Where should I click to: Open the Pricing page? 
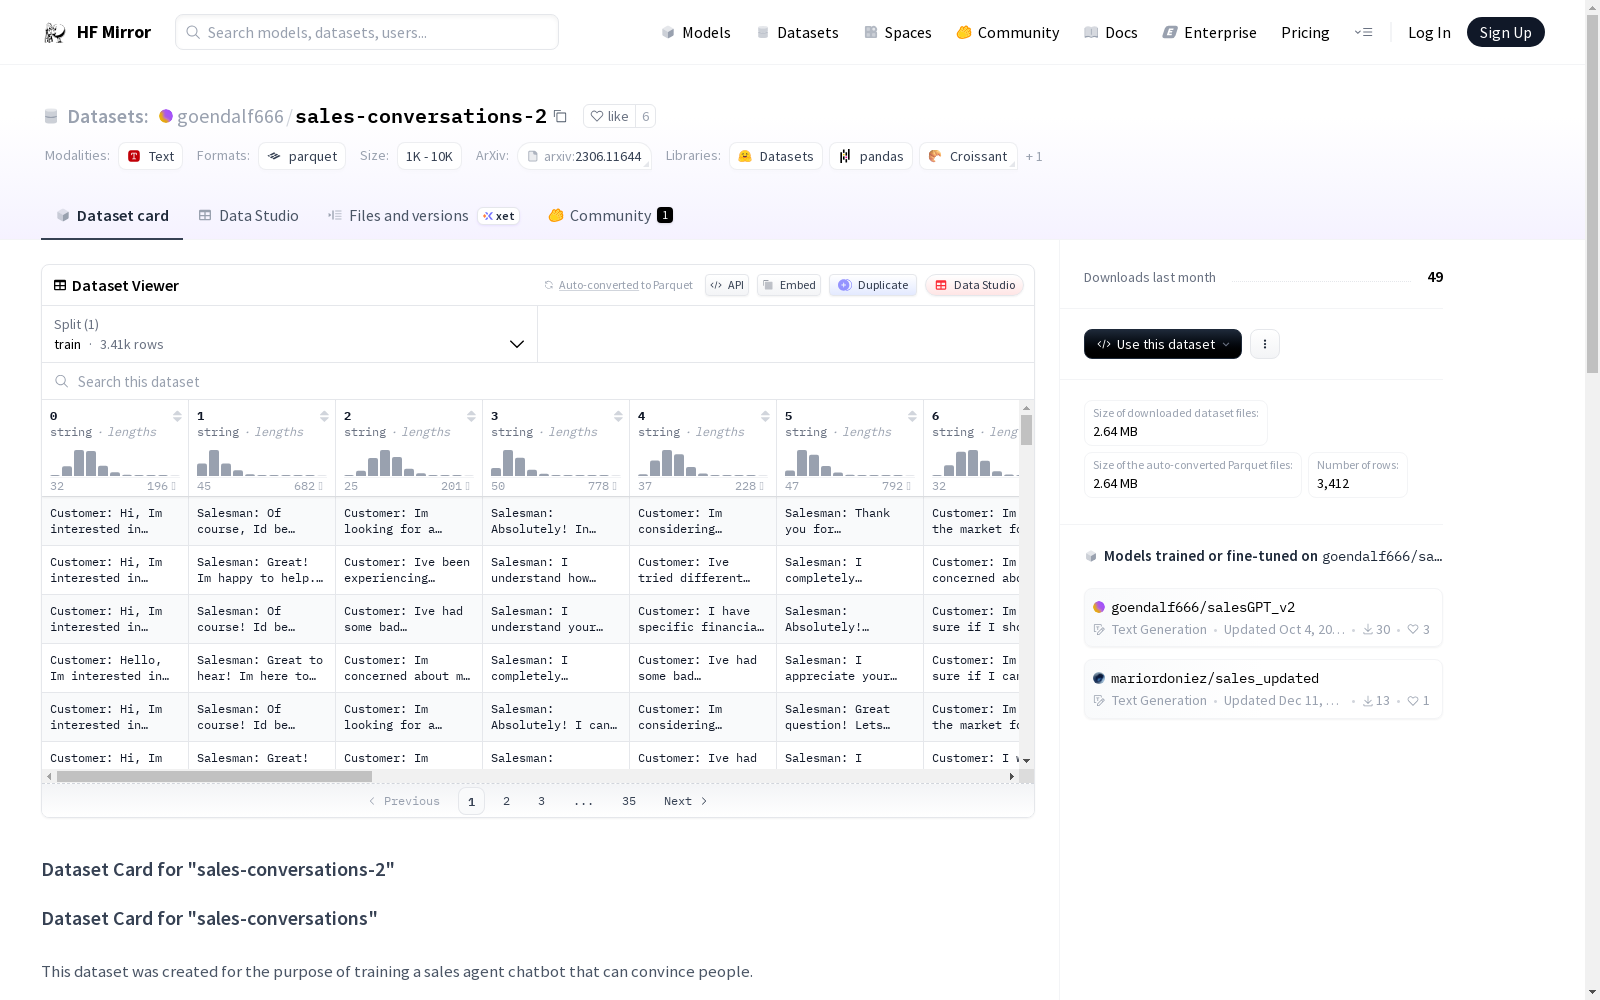pyautogui.click(x=1305, y=32)
